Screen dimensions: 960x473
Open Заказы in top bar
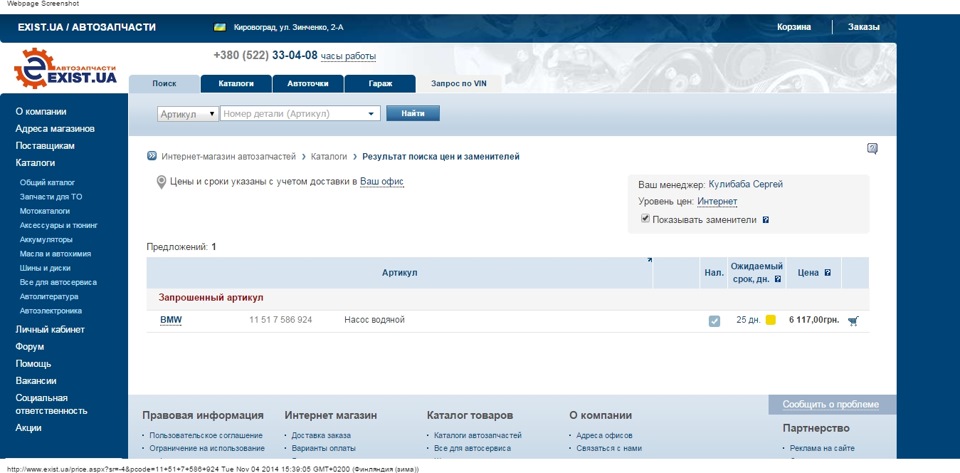pos(863,27)
